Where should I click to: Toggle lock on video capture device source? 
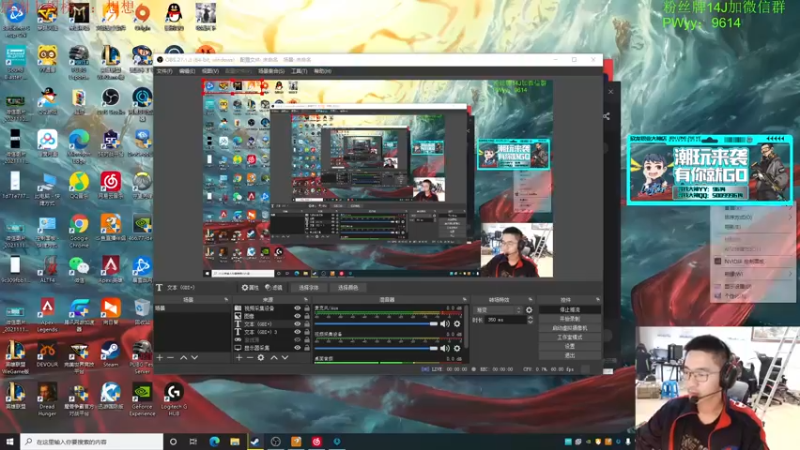pyautogui.click(x=307, y=309)
